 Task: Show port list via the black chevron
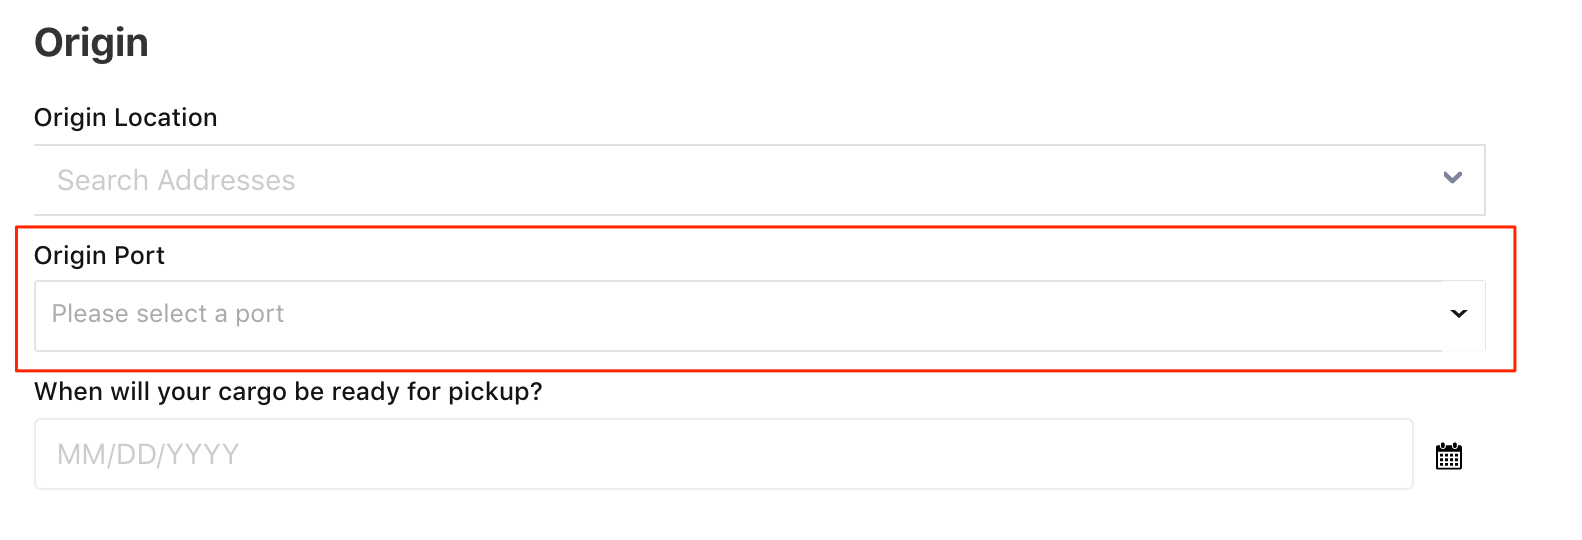pos(1459,314)
